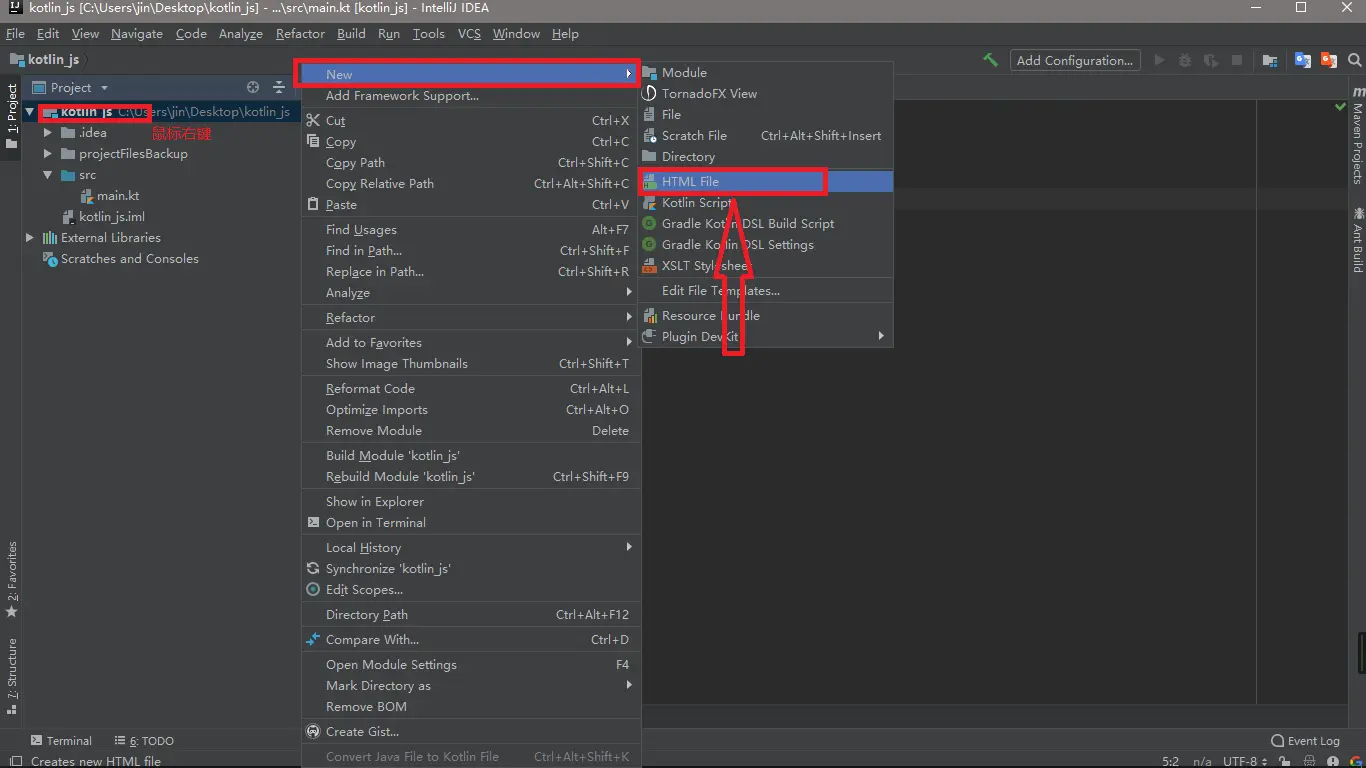Image resolution: width=1366 pixels, height=768 pixels.
Task: Click the Edit Scopes circle icon
Action: 313,589
